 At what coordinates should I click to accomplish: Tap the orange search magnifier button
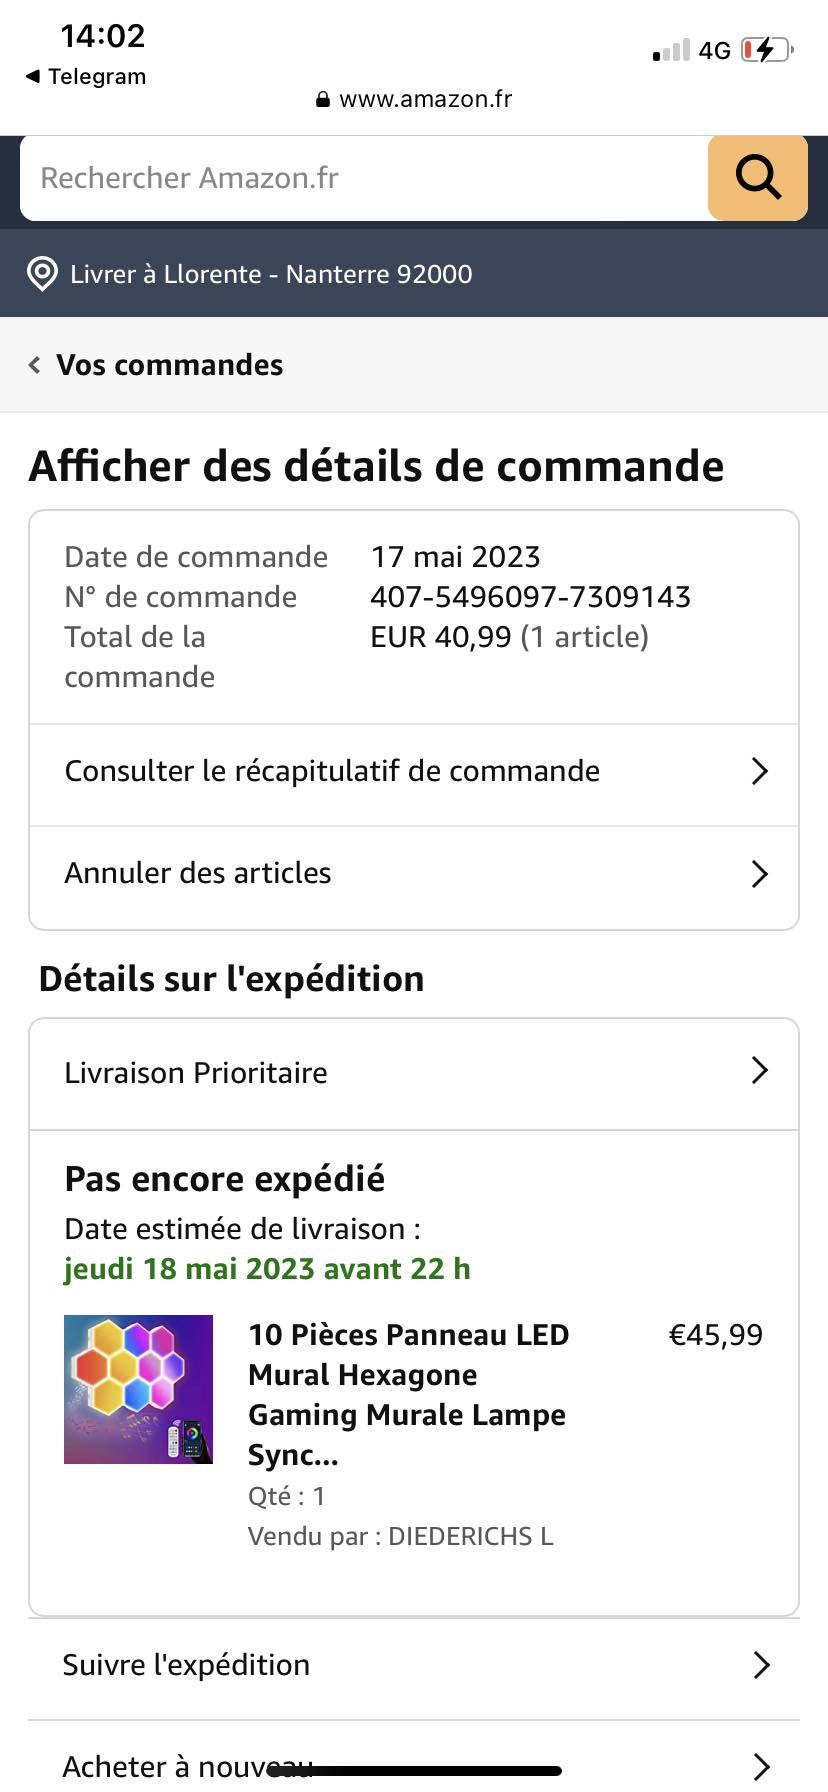pos(757,178)
